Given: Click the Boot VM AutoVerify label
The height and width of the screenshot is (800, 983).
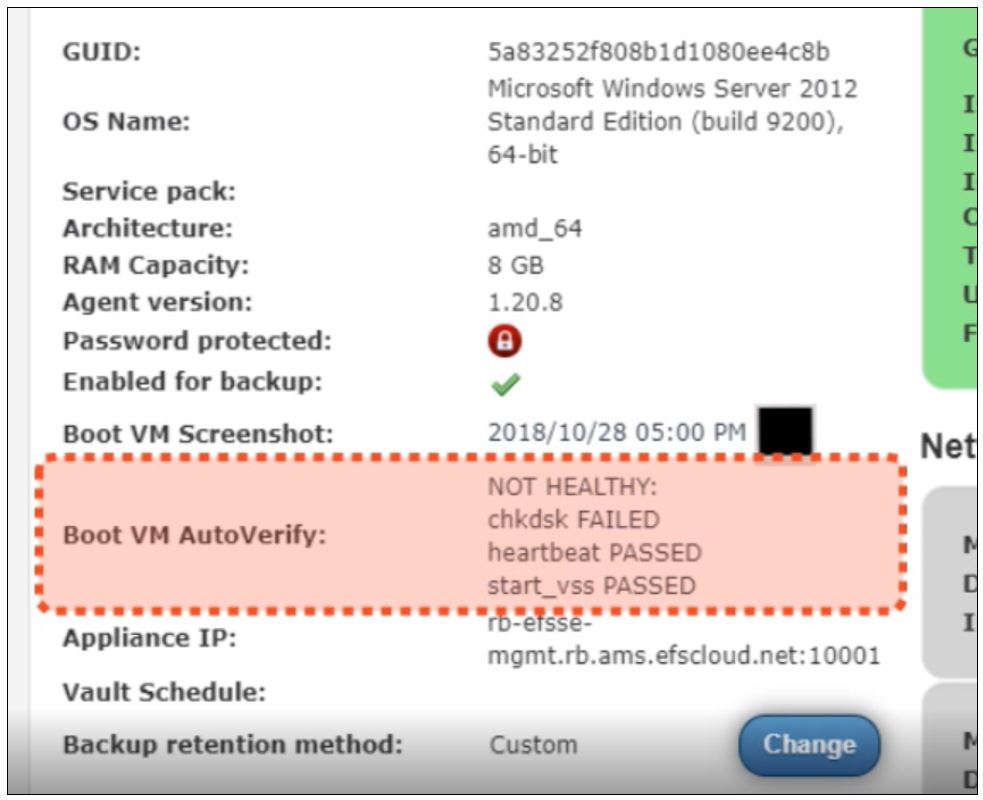Looking at the screenshot, I should click(194, 535).
